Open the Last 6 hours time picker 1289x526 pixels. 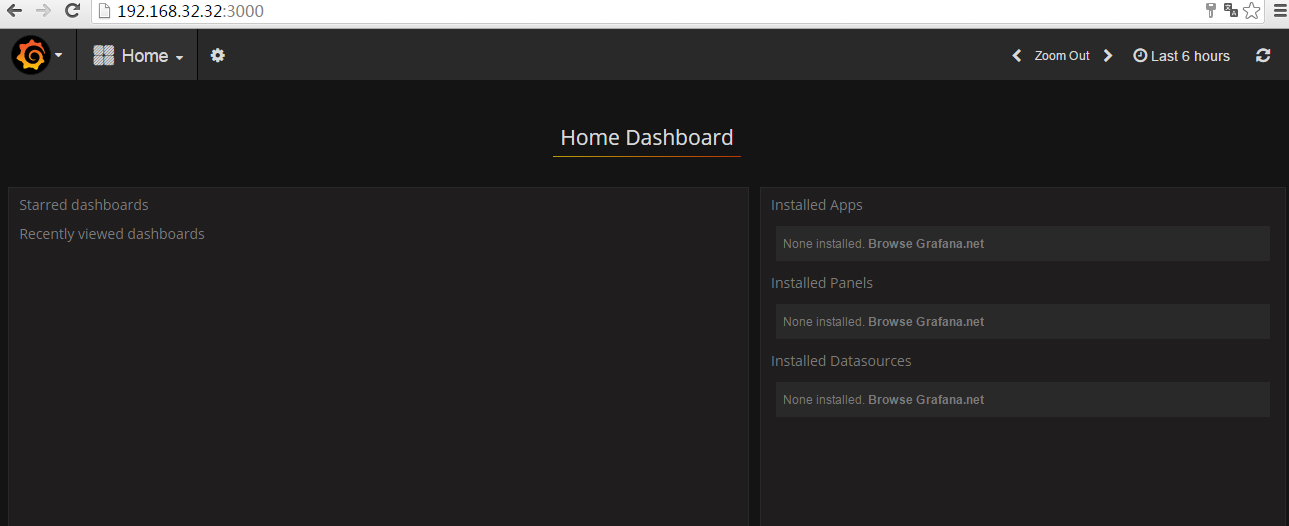click(x=1182, y=56)
